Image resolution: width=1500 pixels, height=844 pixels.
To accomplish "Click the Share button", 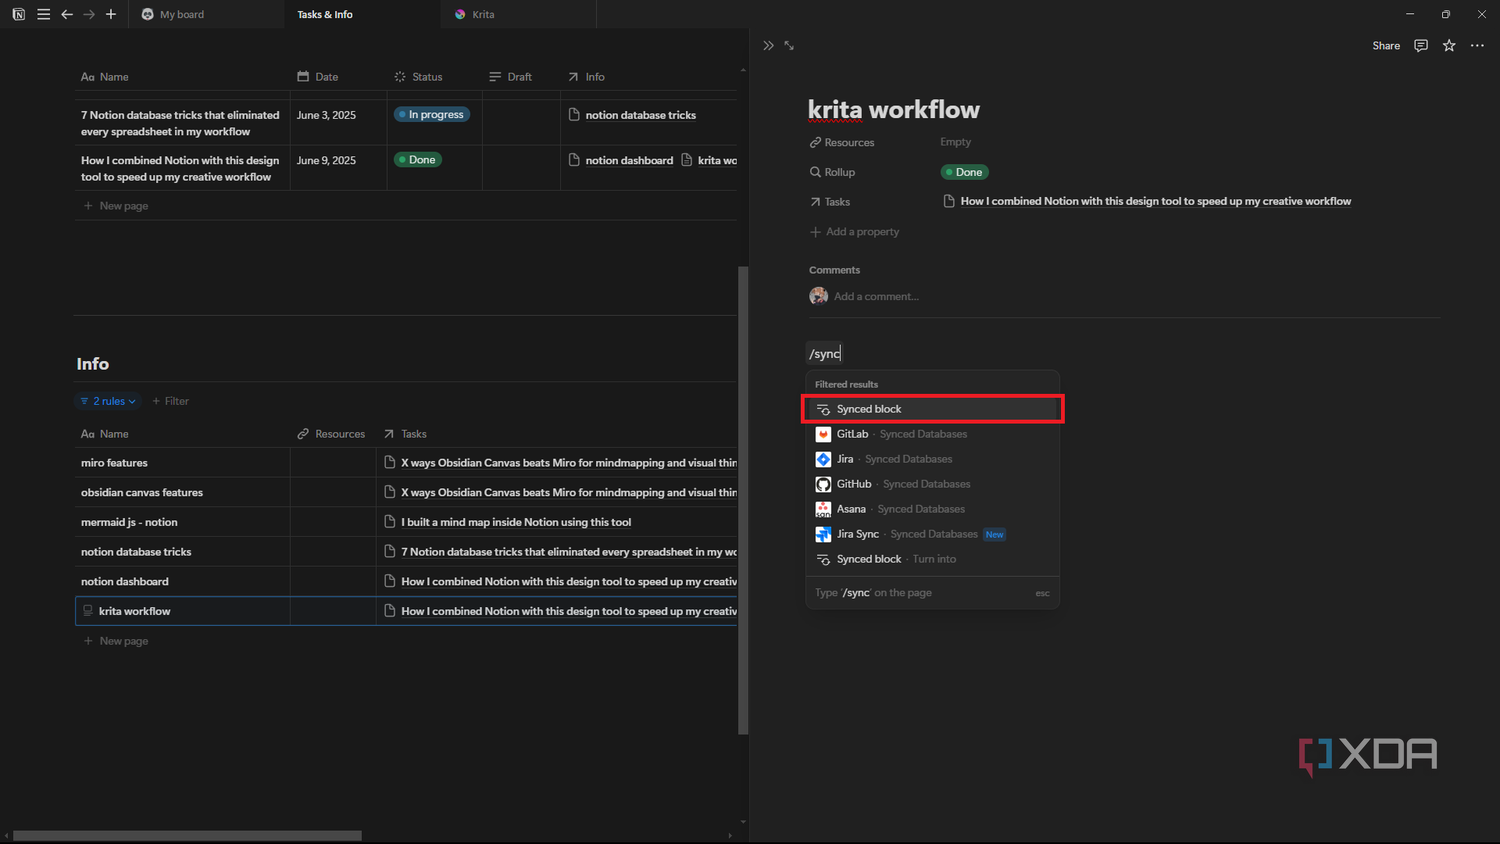I will tap(1386, 46).
